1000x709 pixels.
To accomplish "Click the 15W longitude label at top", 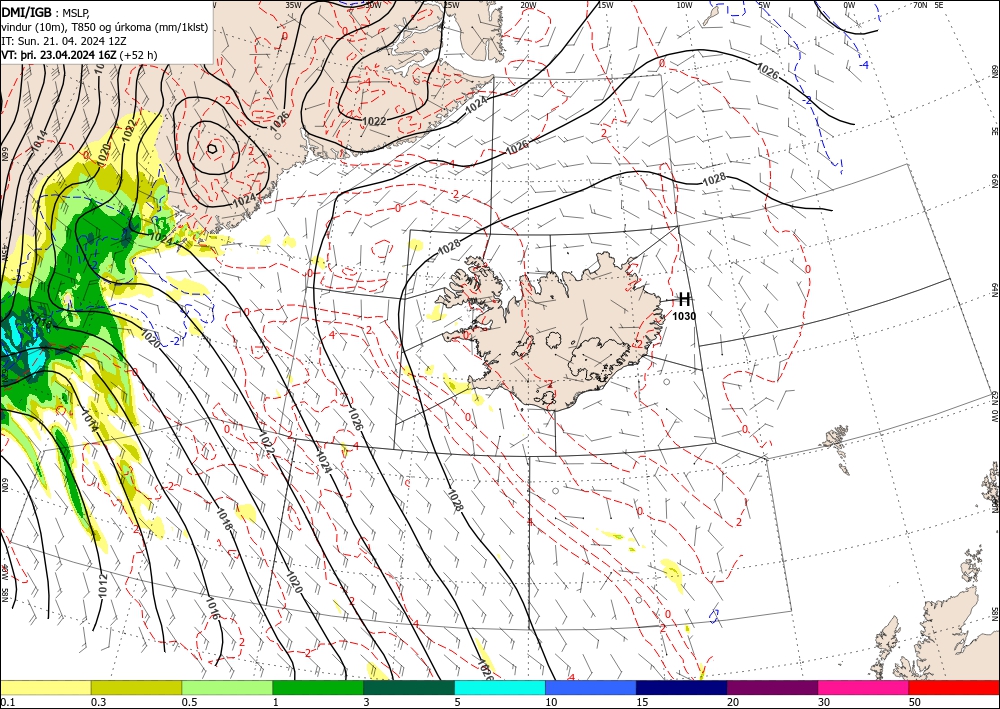I will [x=605, y=5].
